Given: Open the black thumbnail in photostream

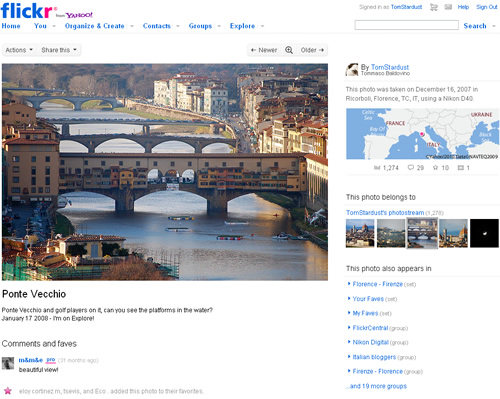Looking at the screenshot, I should (484, 233).
